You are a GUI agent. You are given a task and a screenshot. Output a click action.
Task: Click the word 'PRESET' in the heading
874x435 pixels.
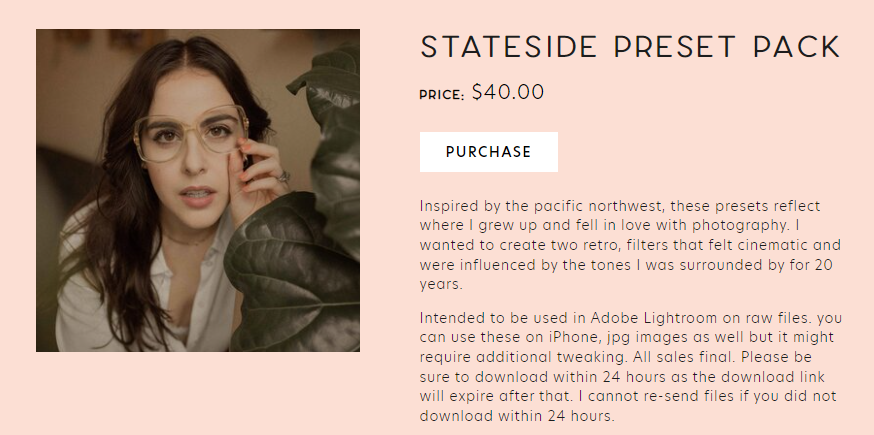(x=674, y=47)
